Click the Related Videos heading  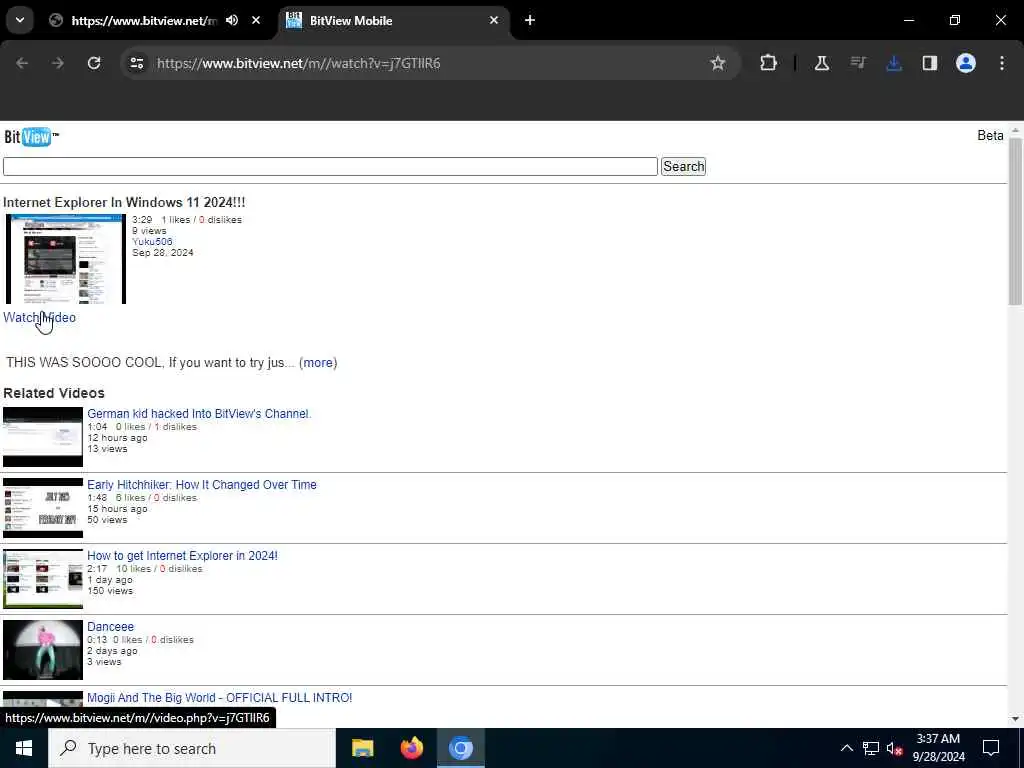[54, 393]
